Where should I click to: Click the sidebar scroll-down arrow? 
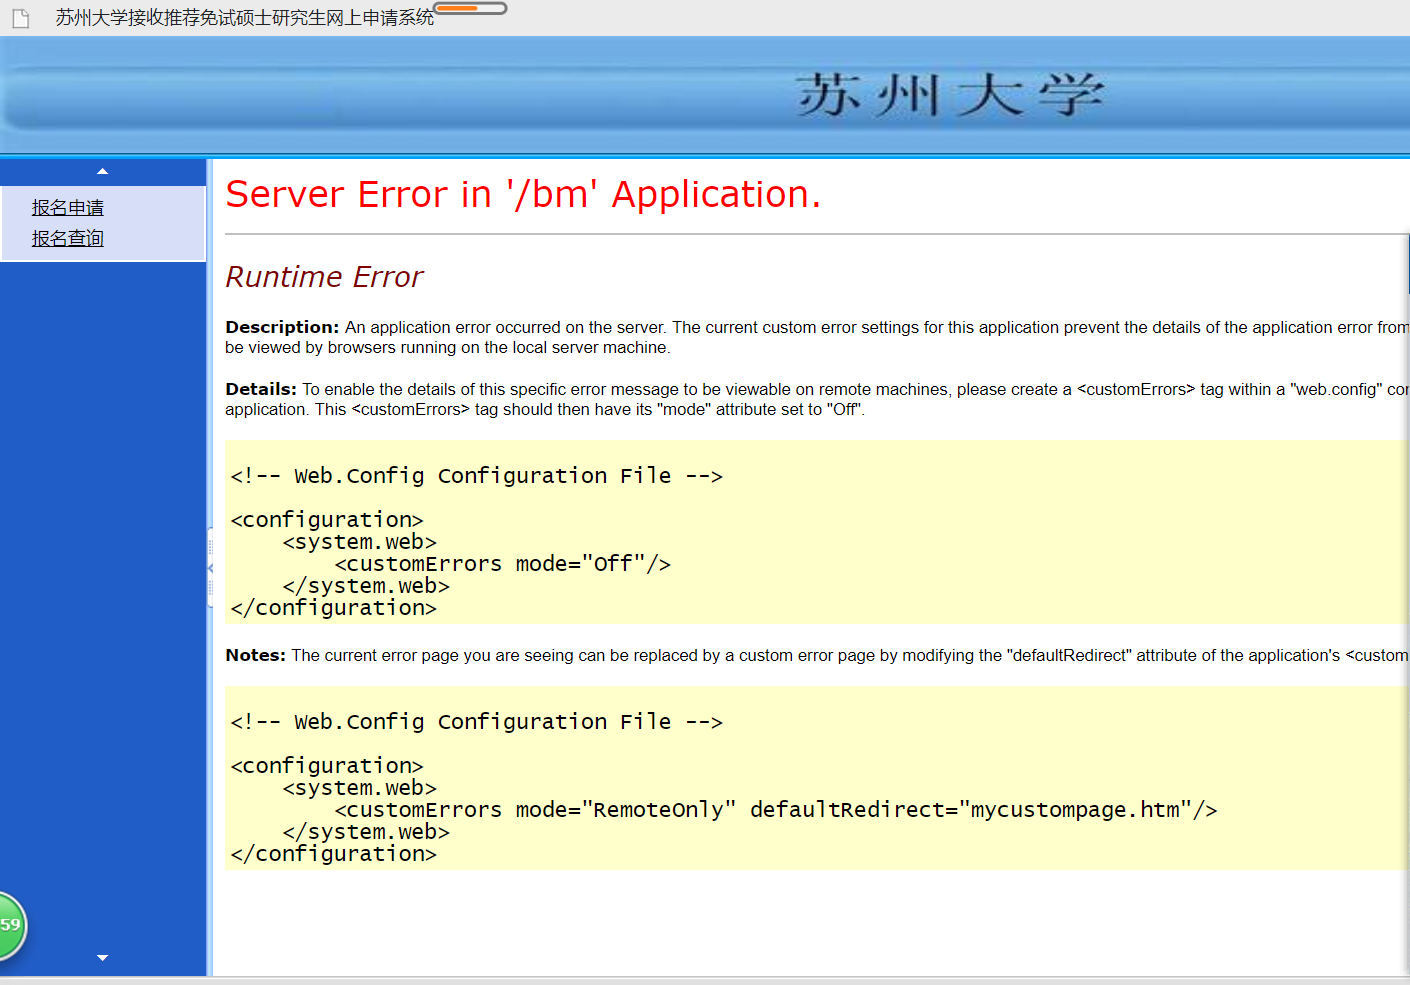[x=102, y=958]
